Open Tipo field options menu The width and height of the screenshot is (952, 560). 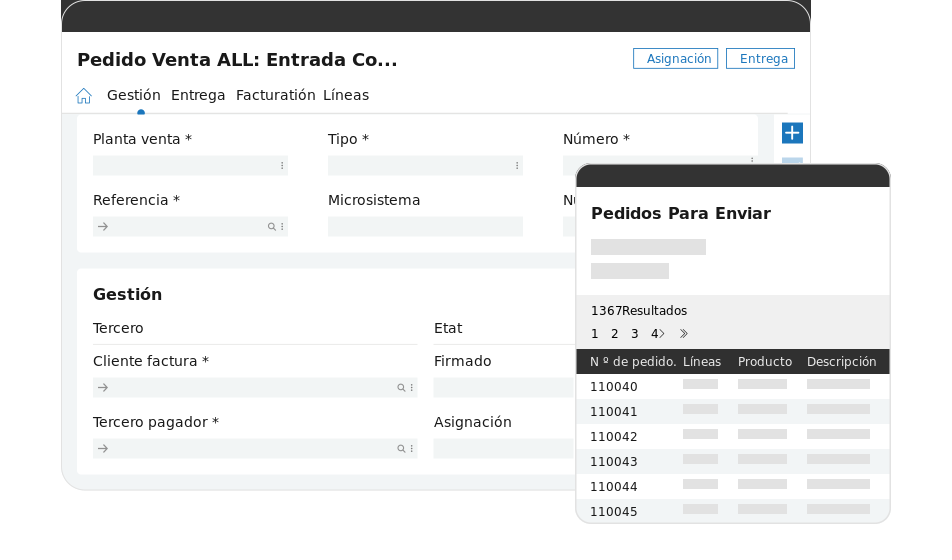517,166
